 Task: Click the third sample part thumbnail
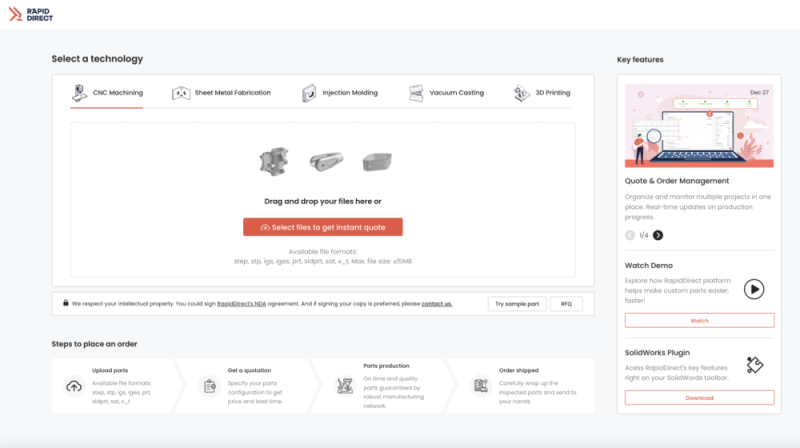tap(377, 162)
